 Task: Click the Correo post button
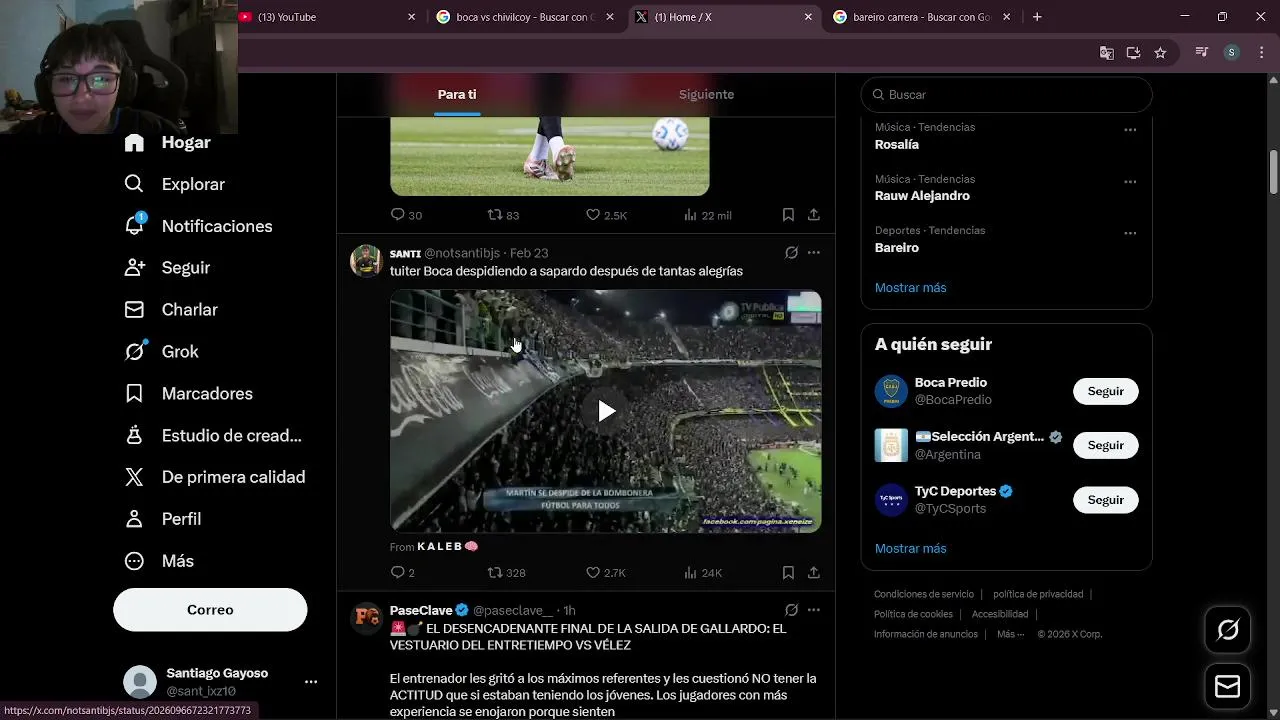pos(210,610)
